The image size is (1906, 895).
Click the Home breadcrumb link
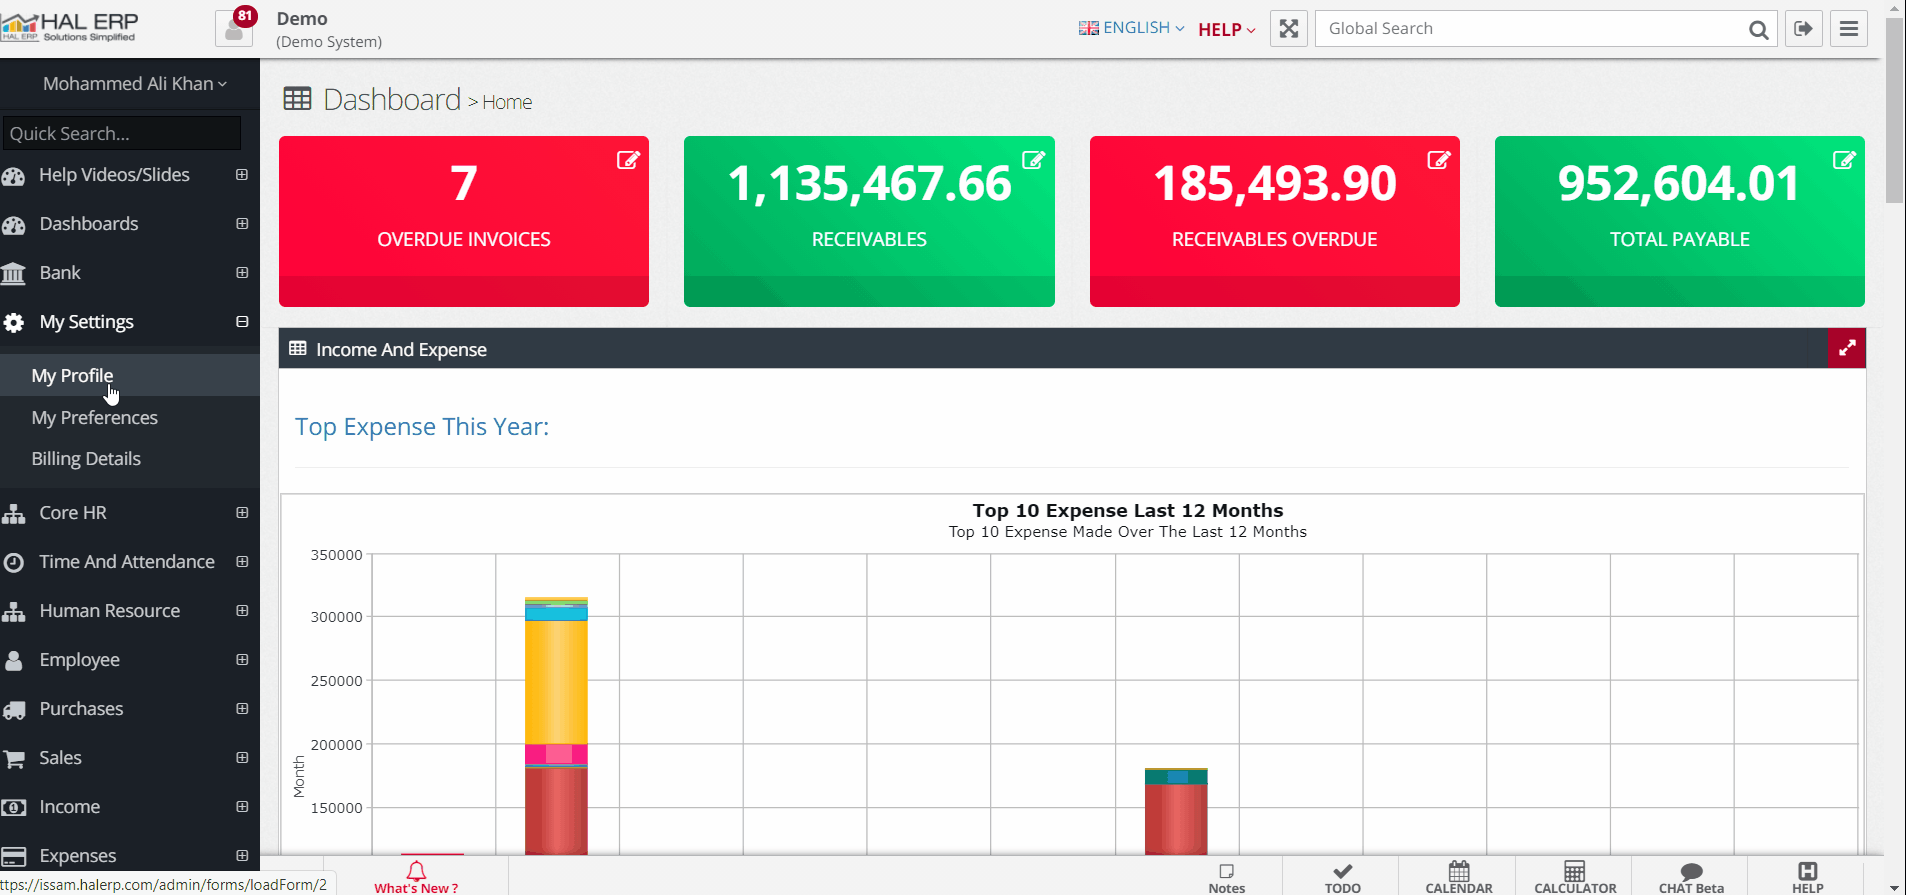tap(507, 102)
